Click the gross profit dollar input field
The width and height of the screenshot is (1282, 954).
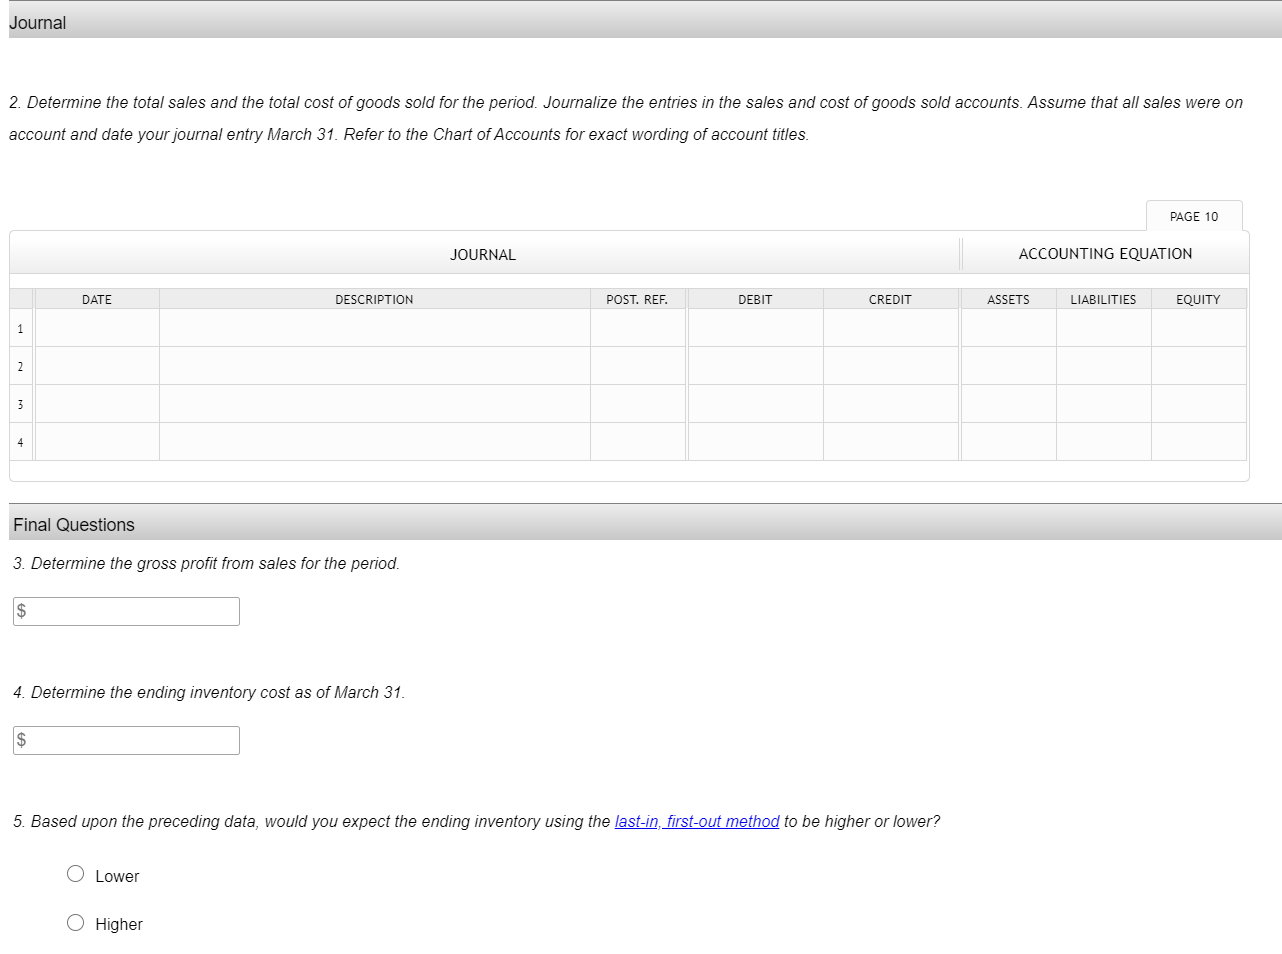pos(126,611)
